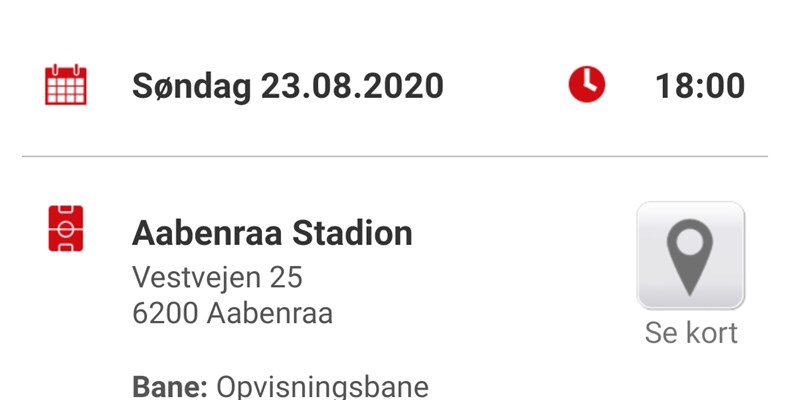Click the postal code '6200'

coord(165,313)
